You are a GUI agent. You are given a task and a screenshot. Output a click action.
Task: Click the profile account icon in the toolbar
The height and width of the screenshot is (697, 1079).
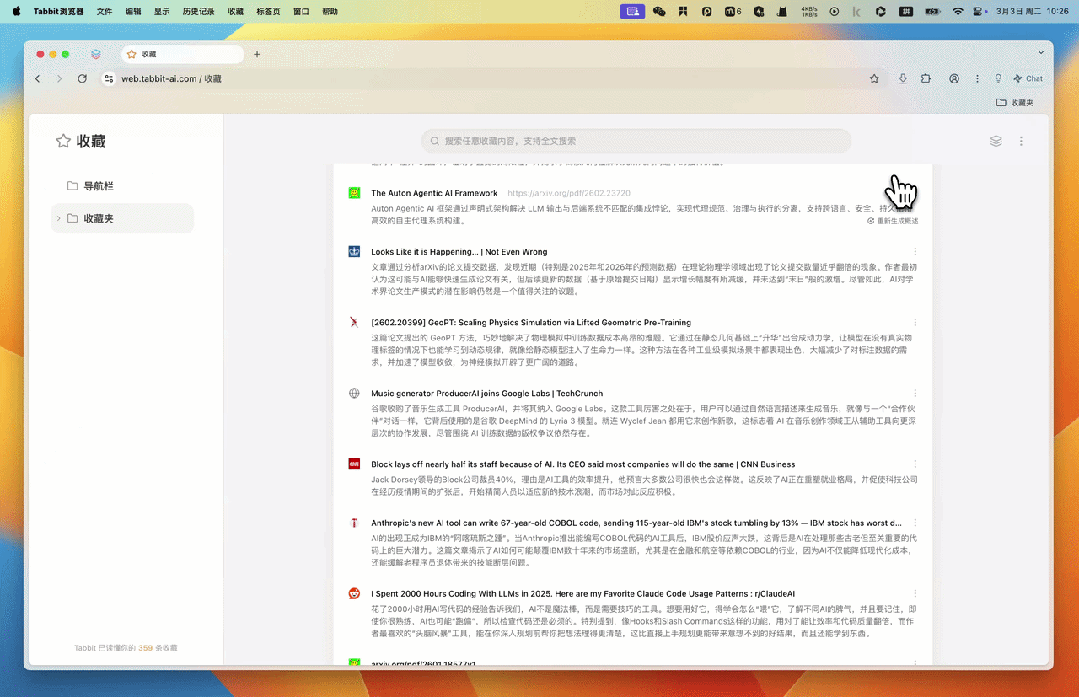pyautogui.click(x=954, y=78)
